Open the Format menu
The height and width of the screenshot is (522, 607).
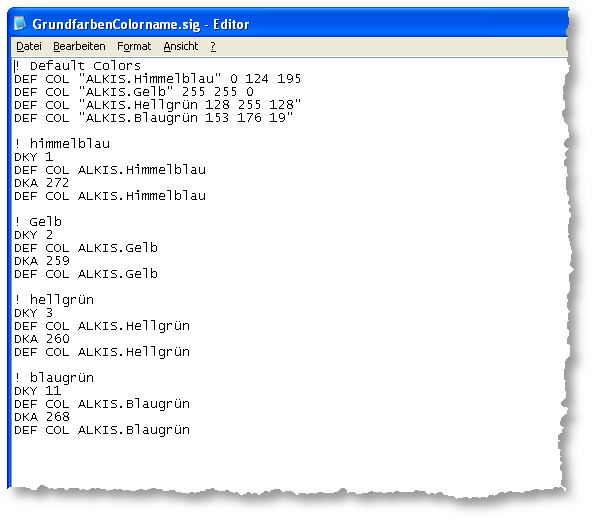134,46
